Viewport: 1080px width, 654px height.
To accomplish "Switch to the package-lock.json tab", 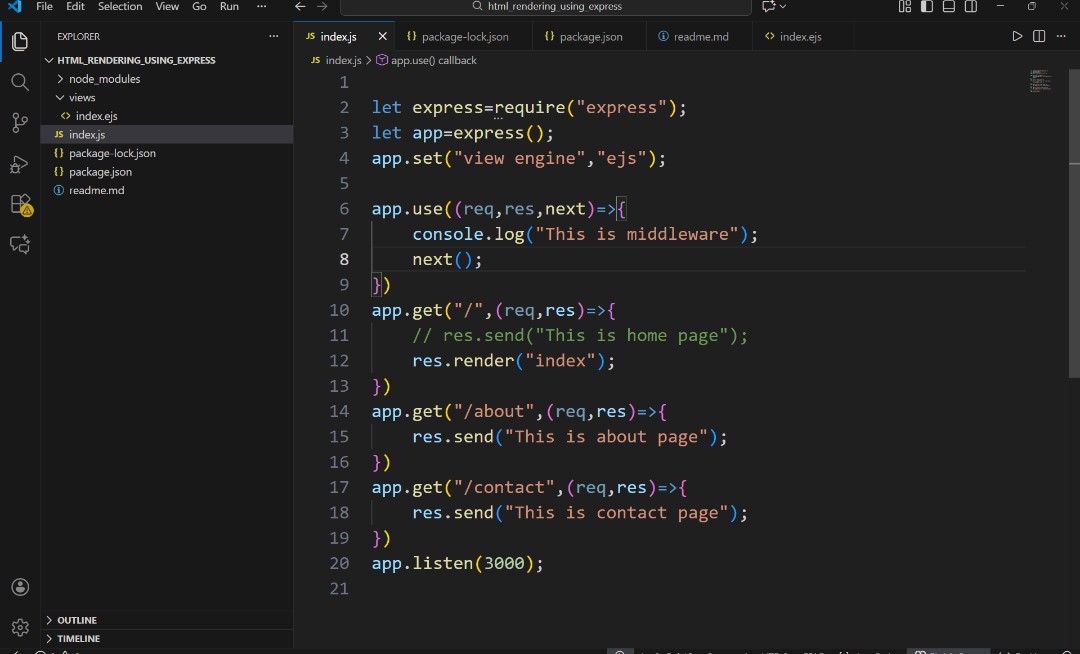I will click(464, 36).
